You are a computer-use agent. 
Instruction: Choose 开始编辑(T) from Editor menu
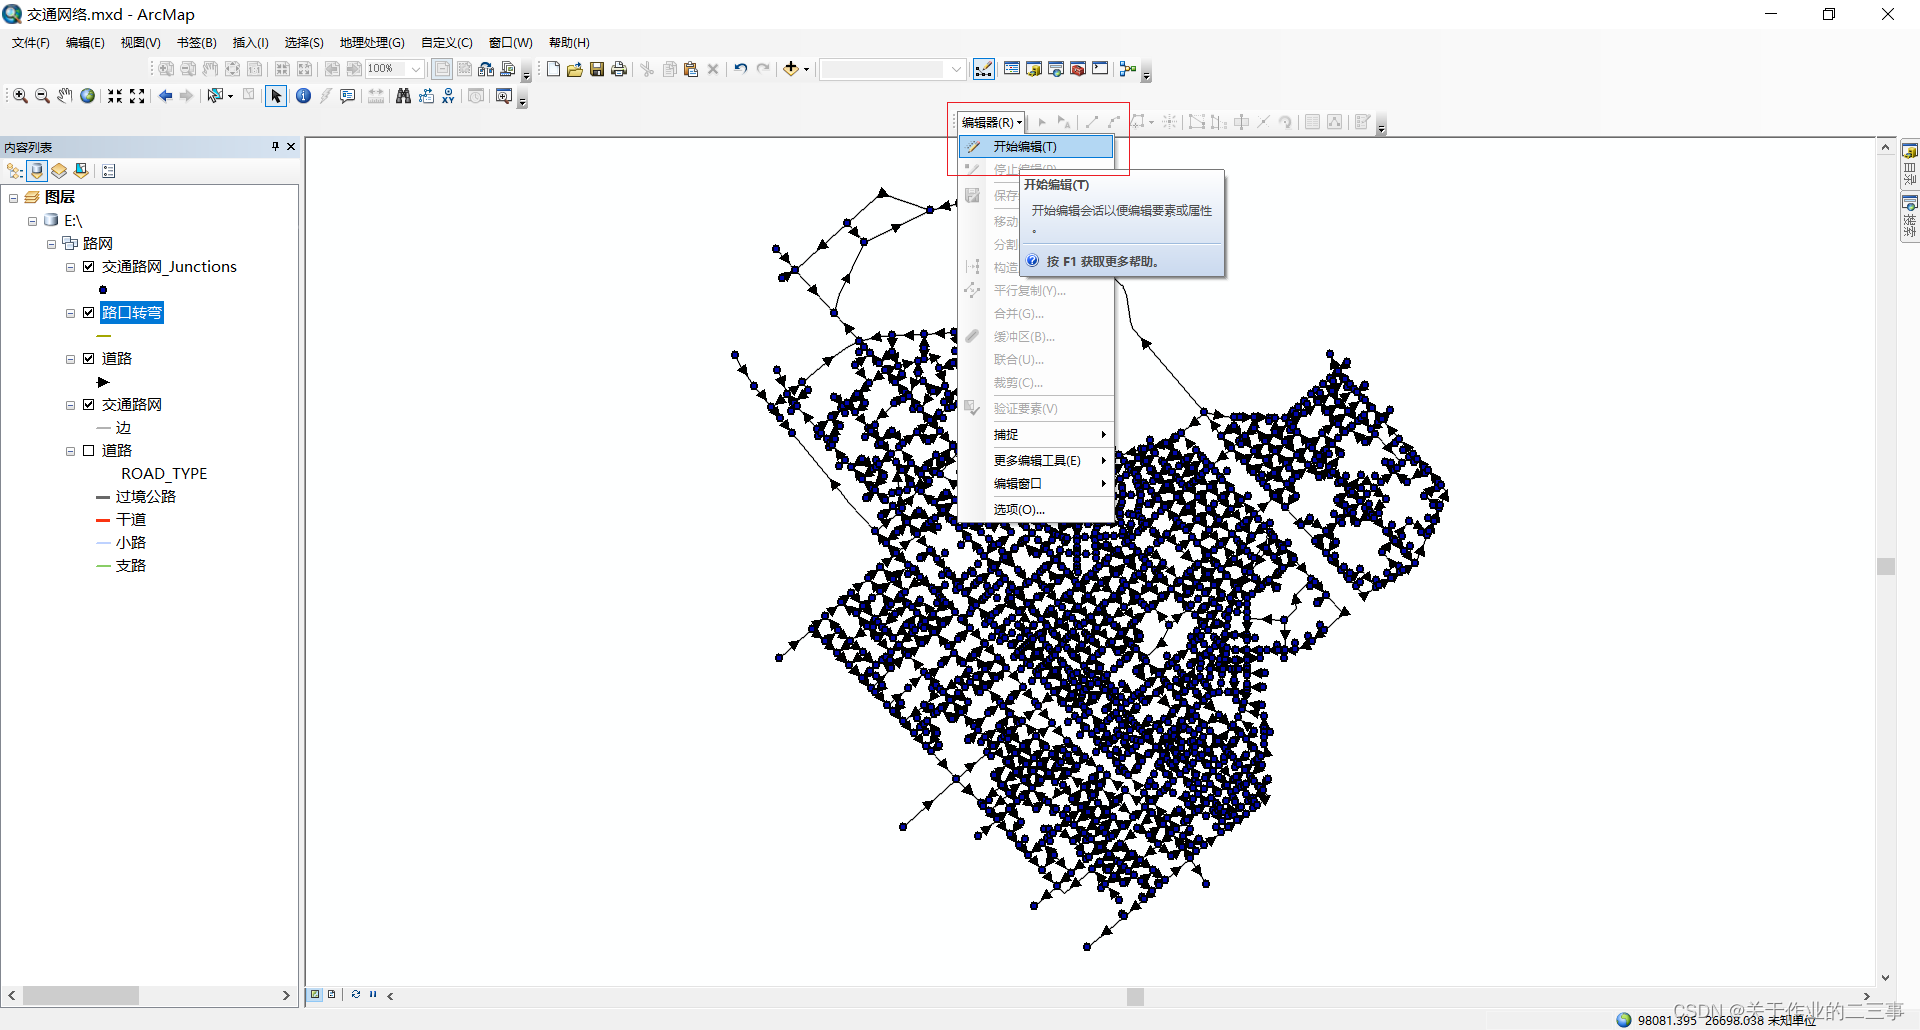[1036, 146]
